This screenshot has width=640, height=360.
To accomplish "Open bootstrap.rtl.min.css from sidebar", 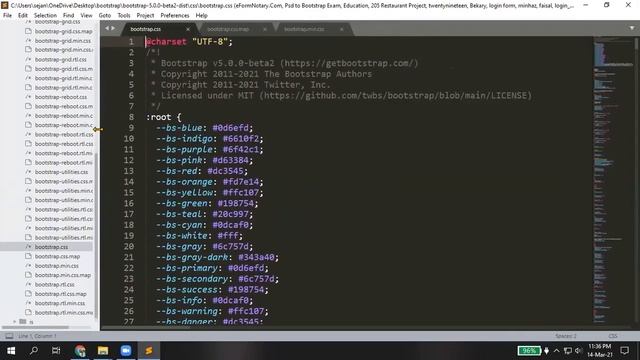I will [x=60, y=303].
